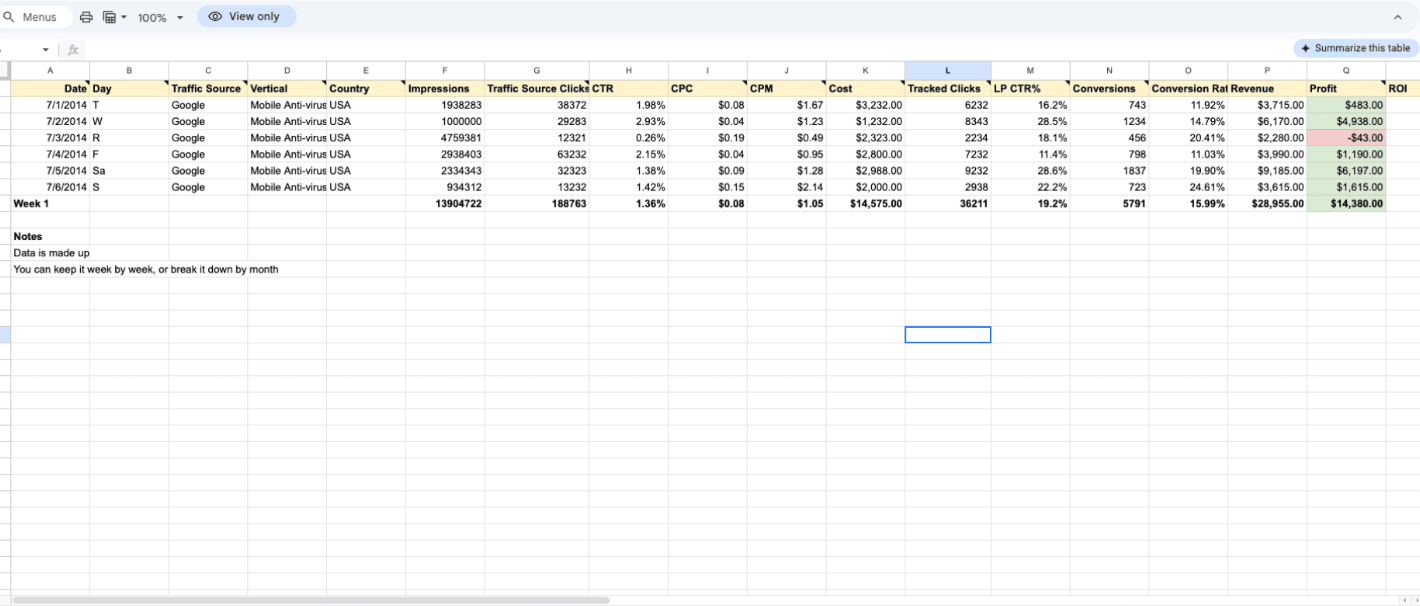Click the LP CTR% header cell
Viewport: 1420px width, 606px height.
tap(1030, 88)
